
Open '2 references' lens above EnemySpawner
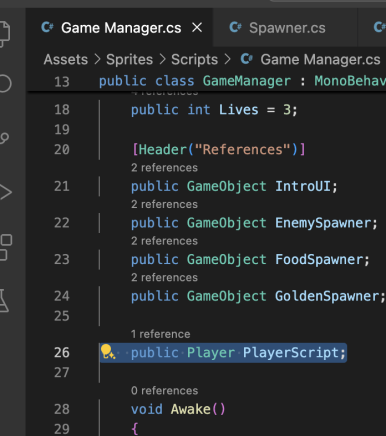pos(164,204)
